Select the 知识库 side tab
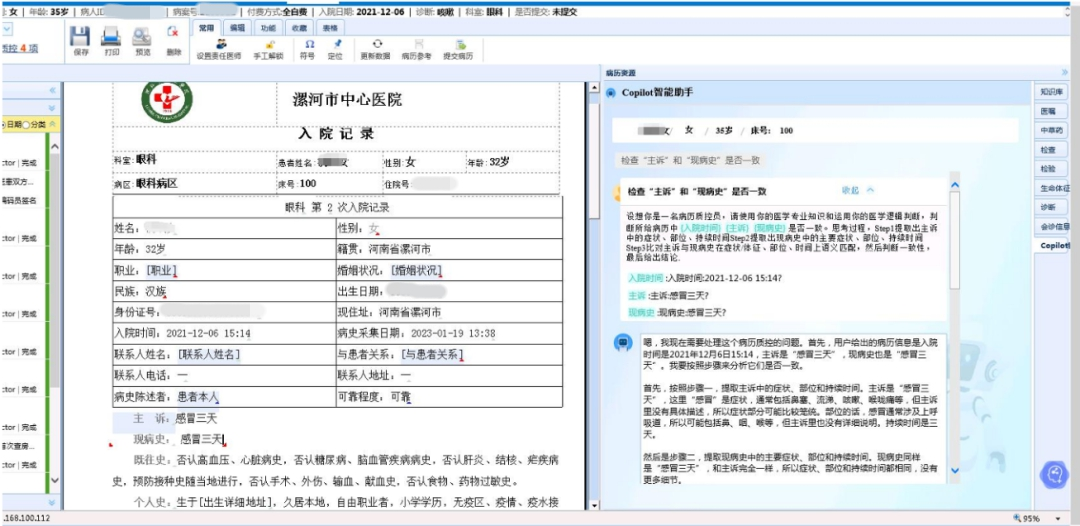This screenshot has height=526, width=1080. [x=1052, y=92]
